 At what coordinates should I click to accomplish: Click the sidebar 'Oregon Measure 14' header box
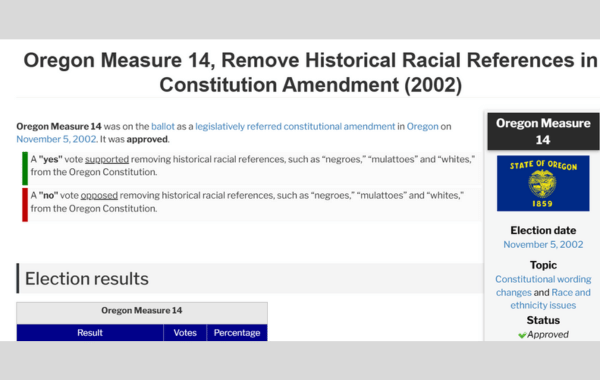(543, 131)
